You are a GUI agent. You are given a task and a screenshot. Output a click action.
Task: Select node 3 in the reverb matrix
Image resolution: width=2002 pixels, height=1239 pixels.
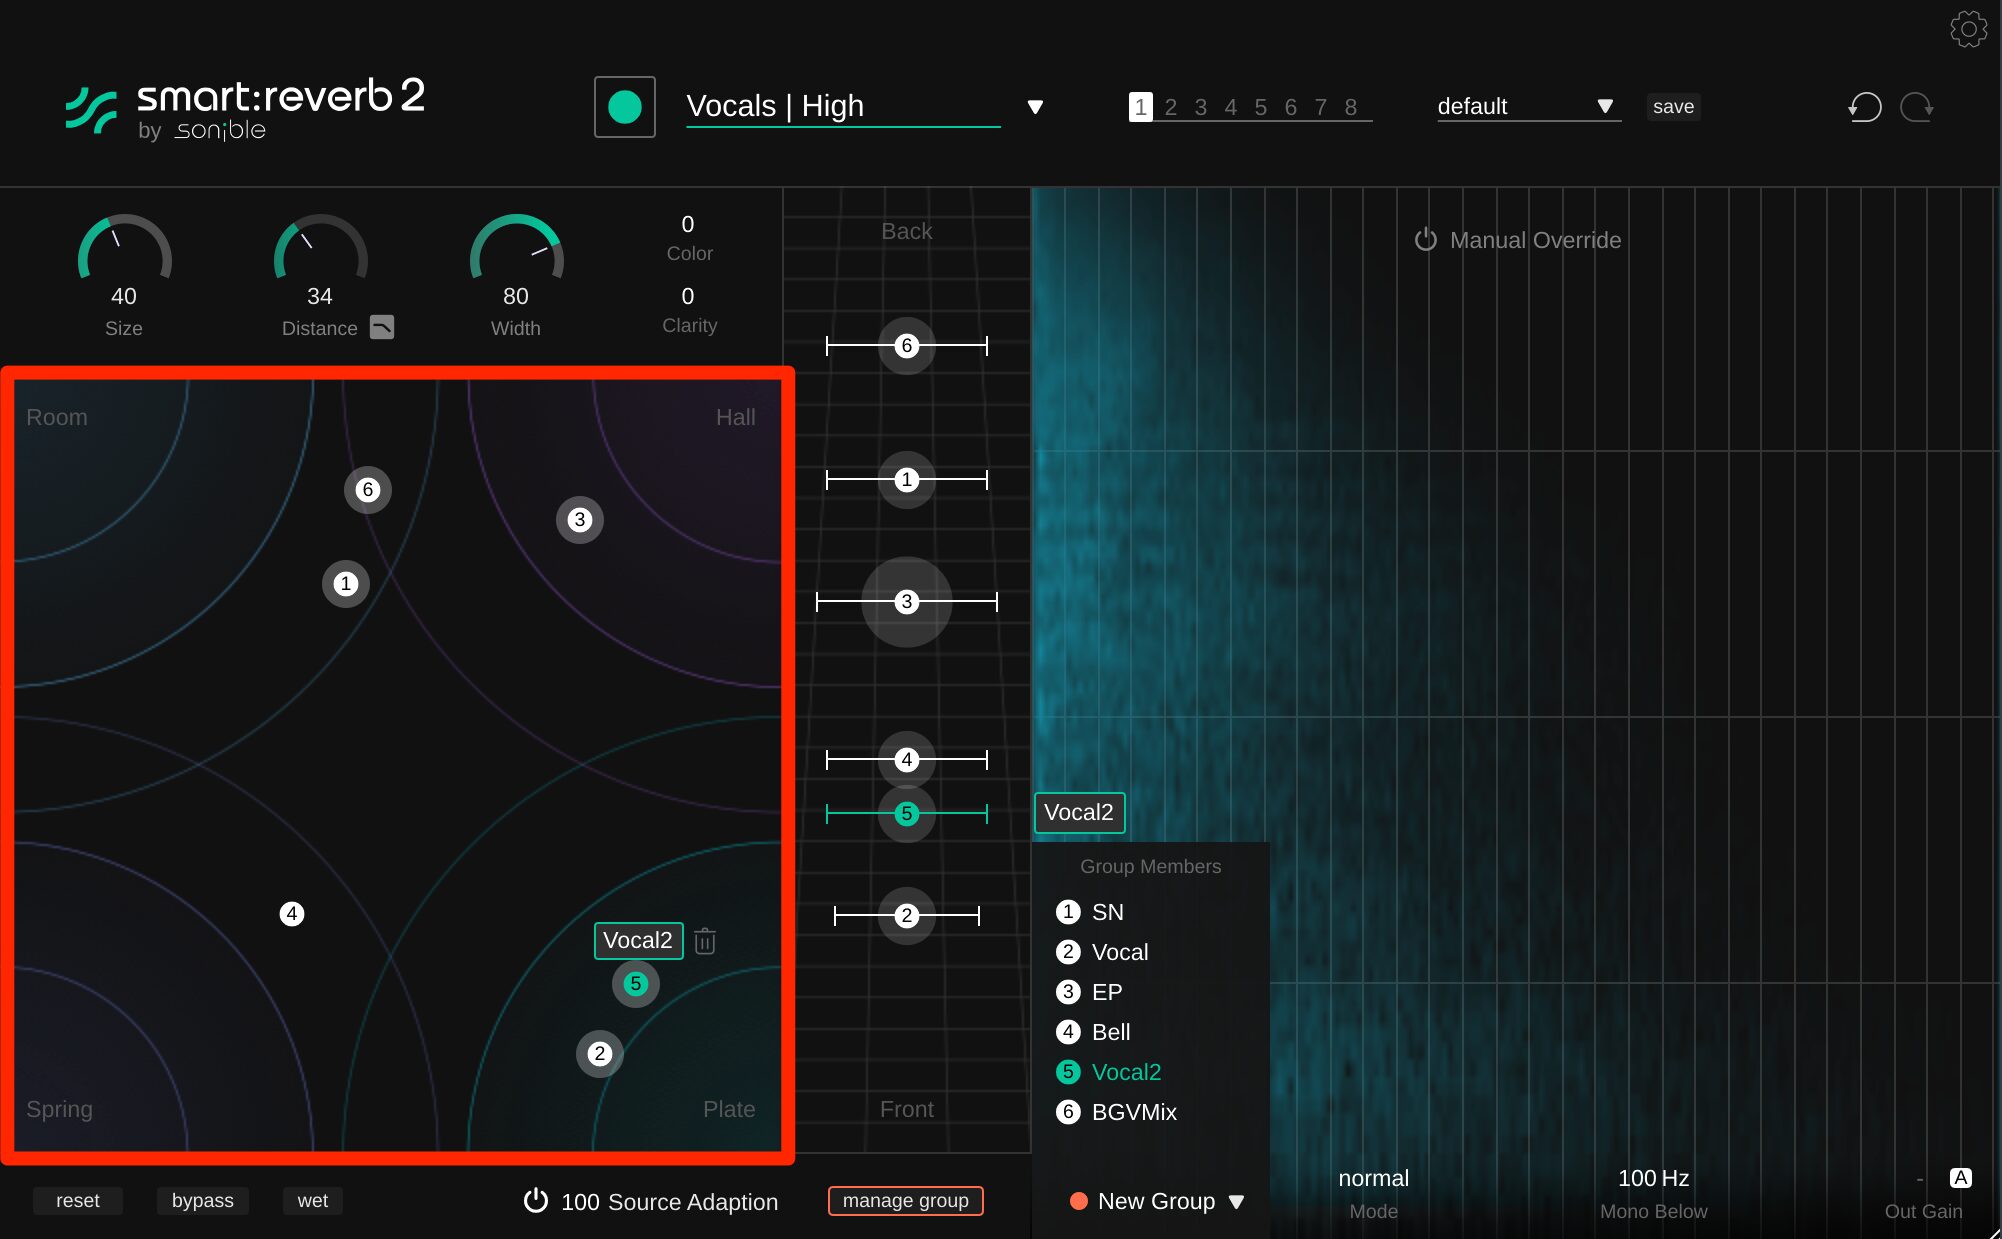click(x=580, y=520)
